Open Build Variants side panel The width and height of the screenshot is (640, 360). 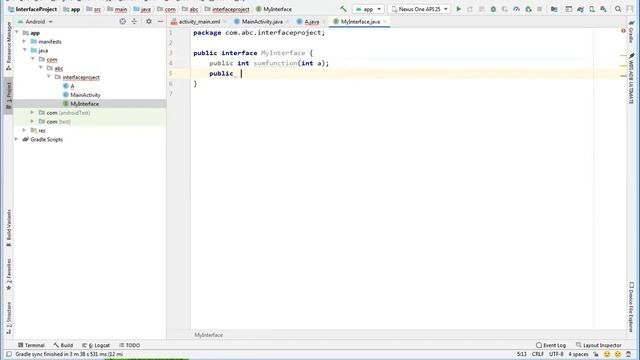(9, 228)
